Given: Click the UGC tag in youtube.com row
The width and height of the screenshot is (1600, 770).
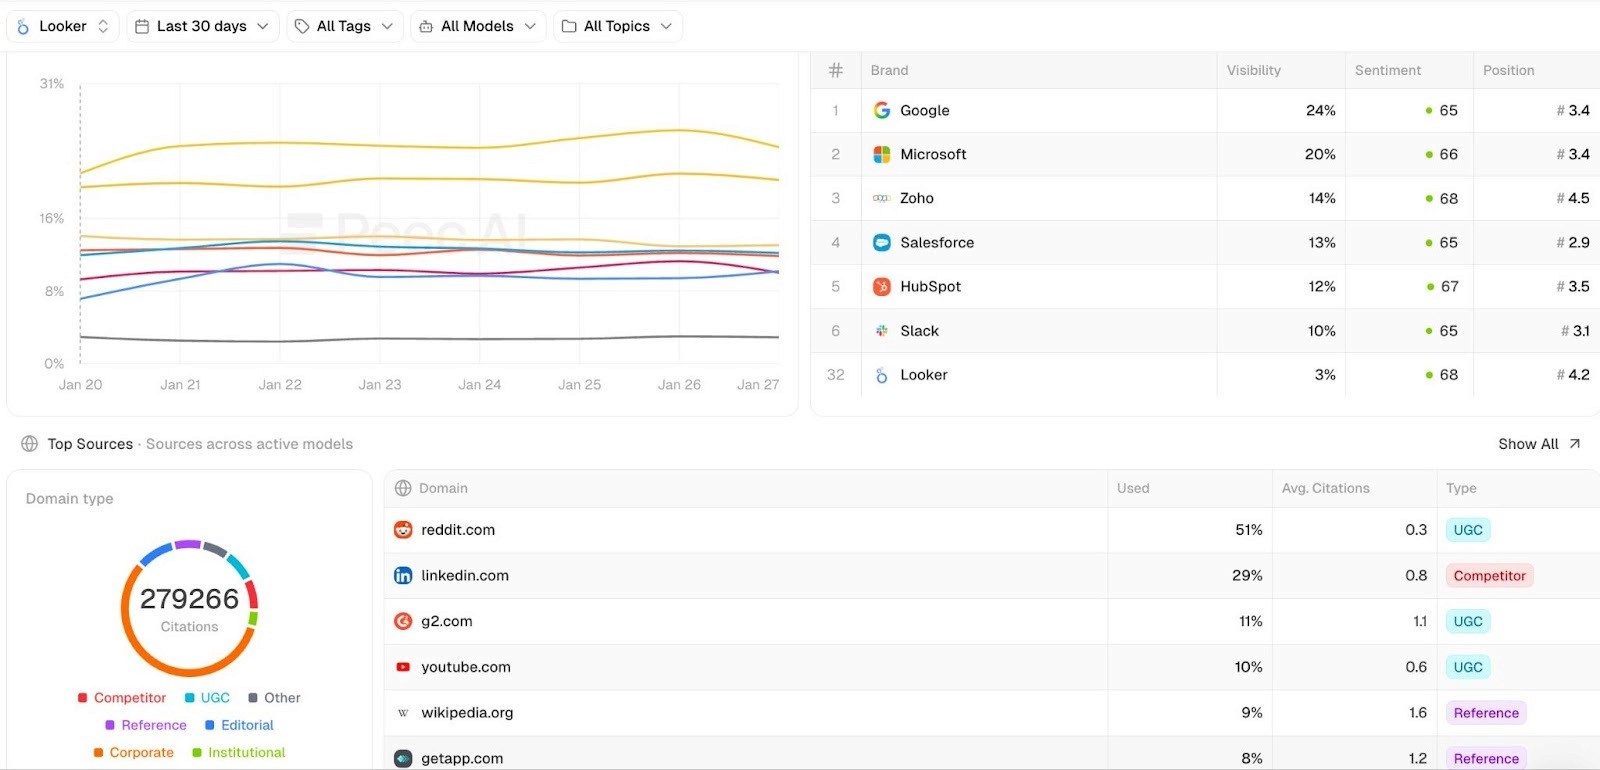Looking at the screenshot, I should pyautogui.click(x=1468, y=667).
